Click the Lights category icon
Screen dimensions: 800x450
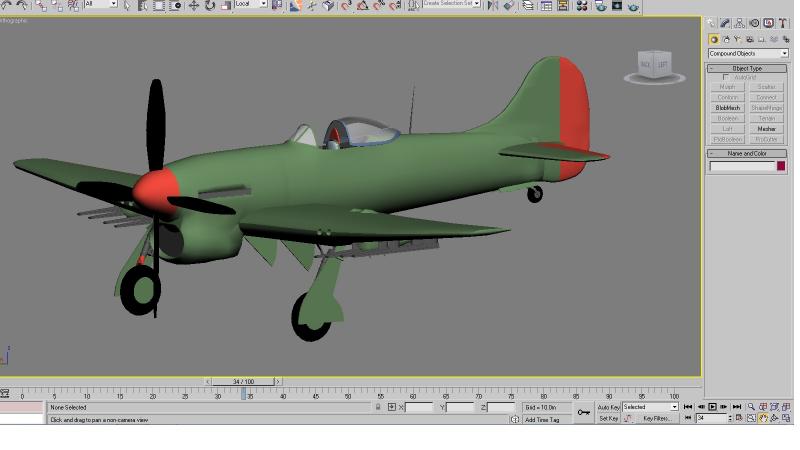tap(737, 39)
